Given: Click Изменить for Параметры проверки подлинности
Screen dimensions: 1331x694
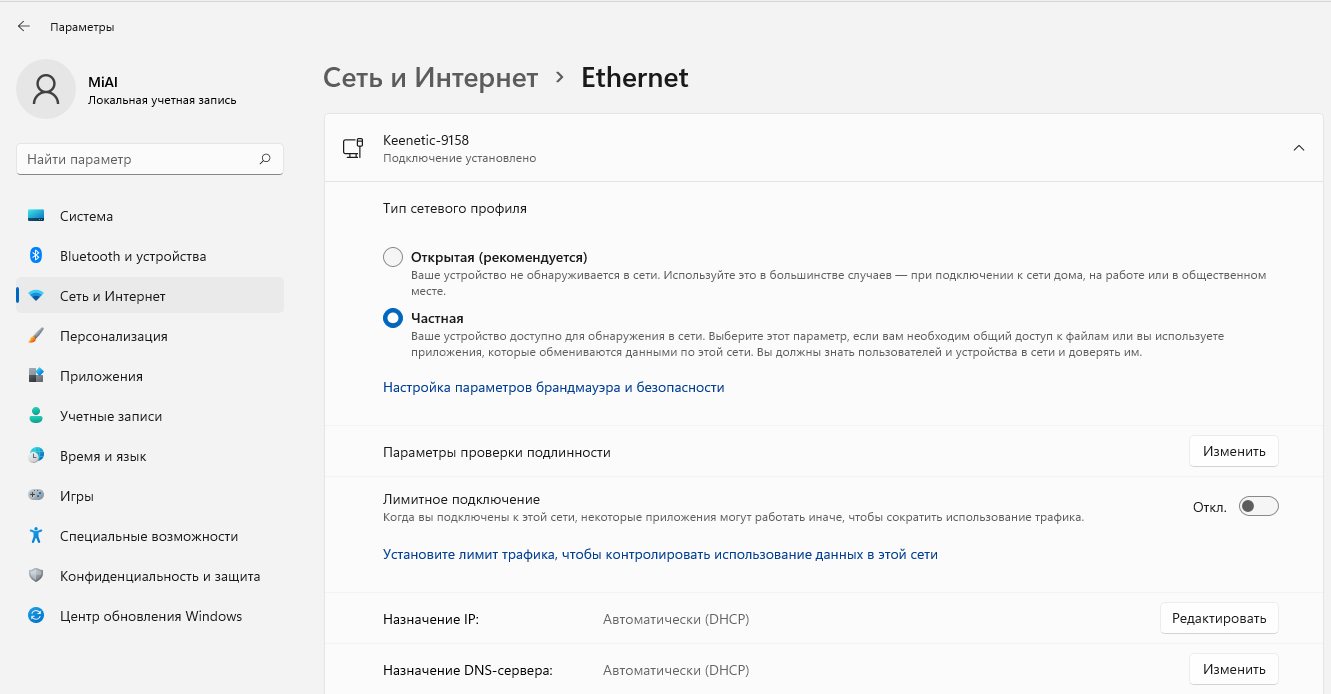Looking at the screenshot, I should point(1233,452).
